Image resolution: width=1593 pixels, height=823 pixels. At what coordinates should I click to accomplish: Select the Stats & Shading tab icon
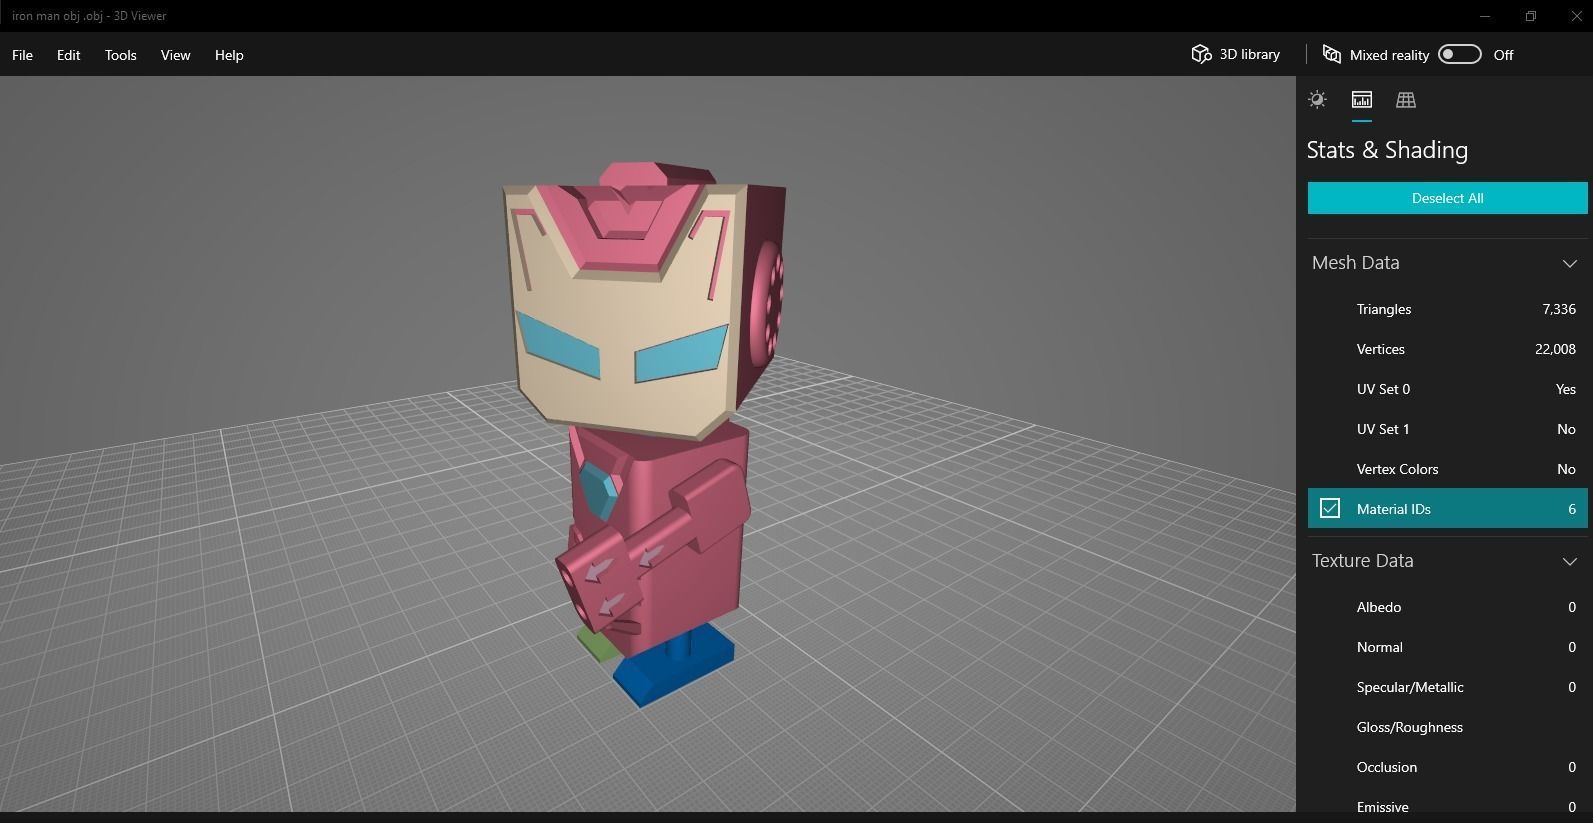pos(1361,99)
